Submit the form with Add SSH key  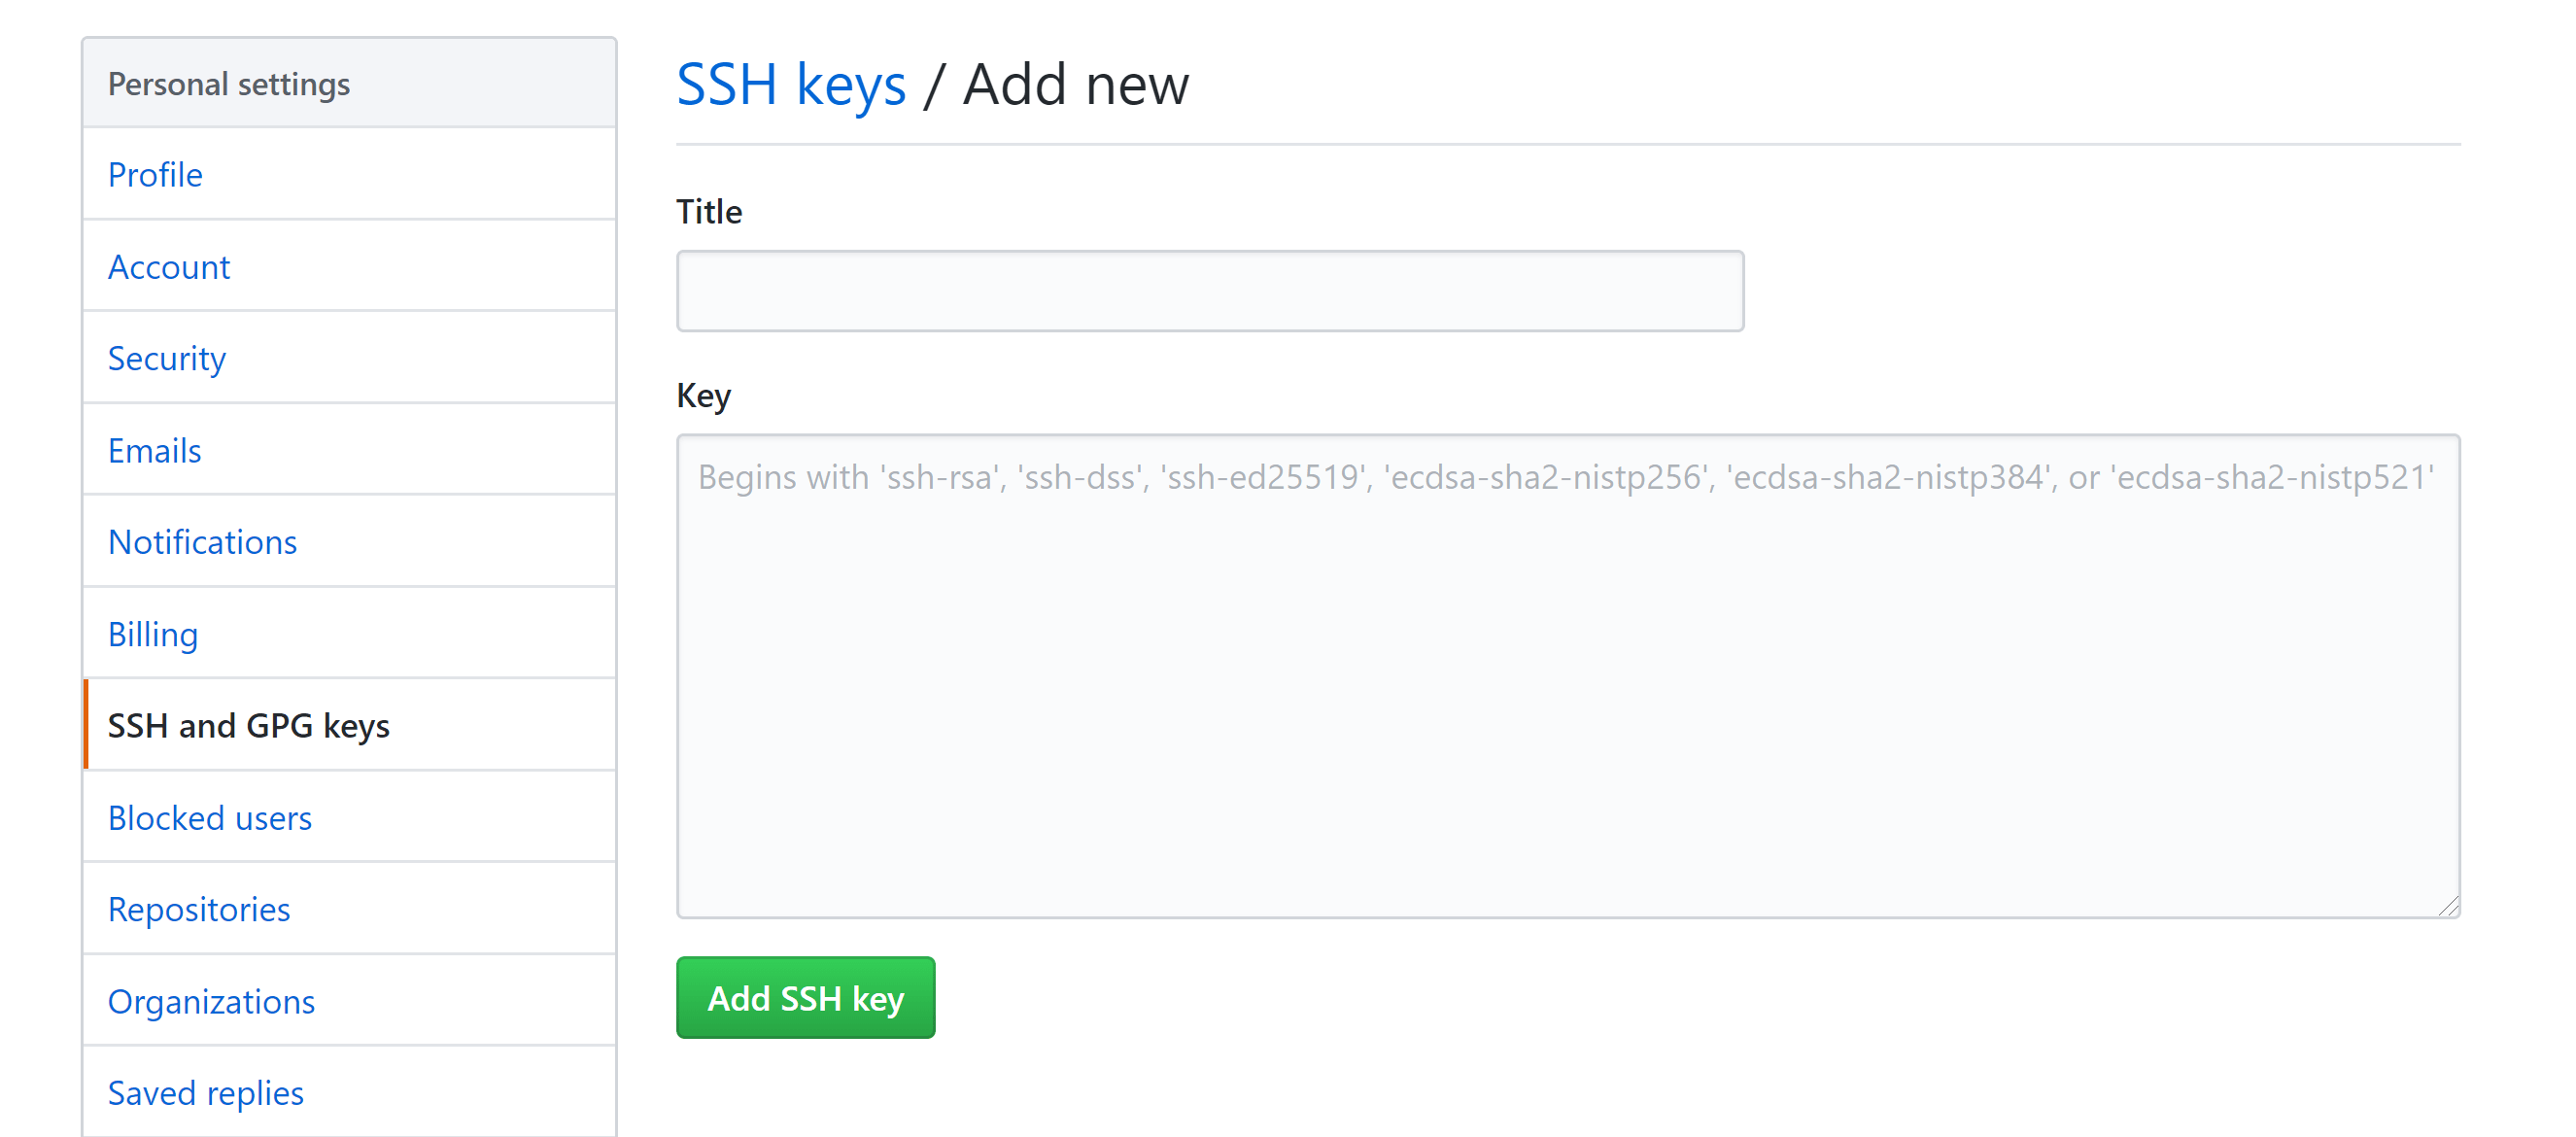tap(805, 997)
